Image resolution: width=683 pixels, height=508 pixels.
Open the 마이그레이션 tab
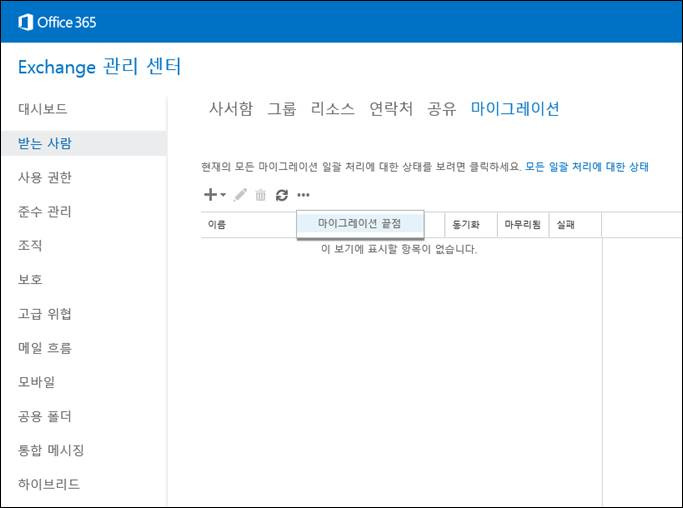515,108
